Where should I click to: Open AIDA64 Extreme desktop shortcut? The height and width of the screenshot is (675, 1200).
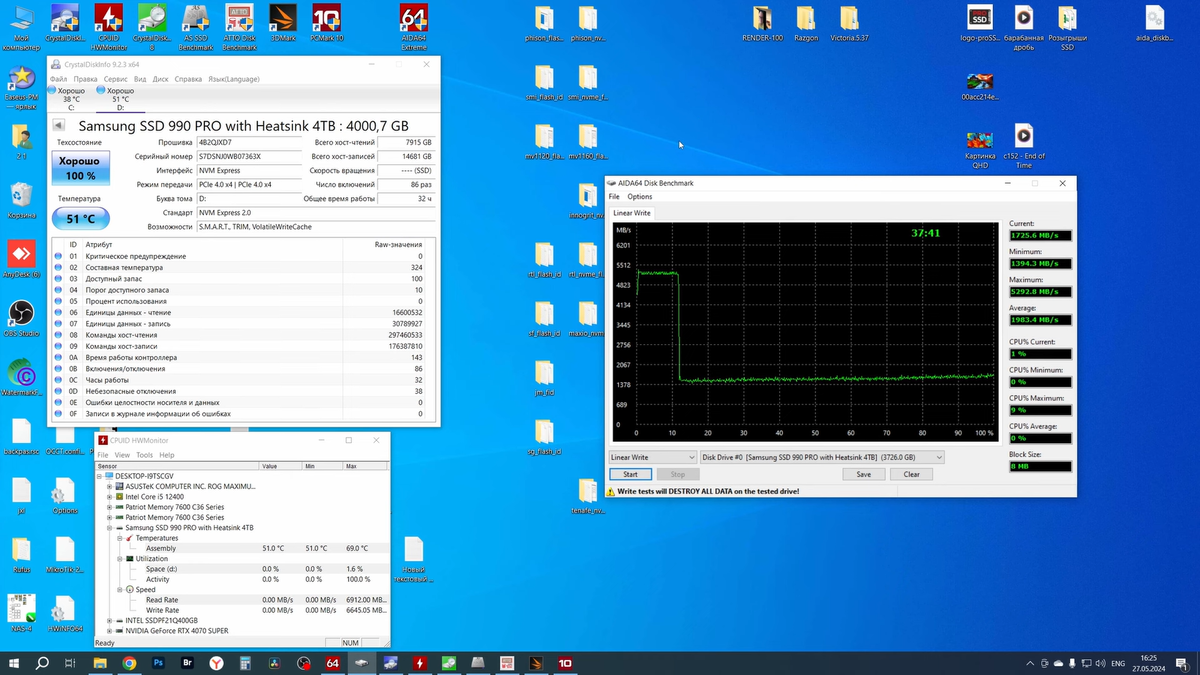(413, 27)
